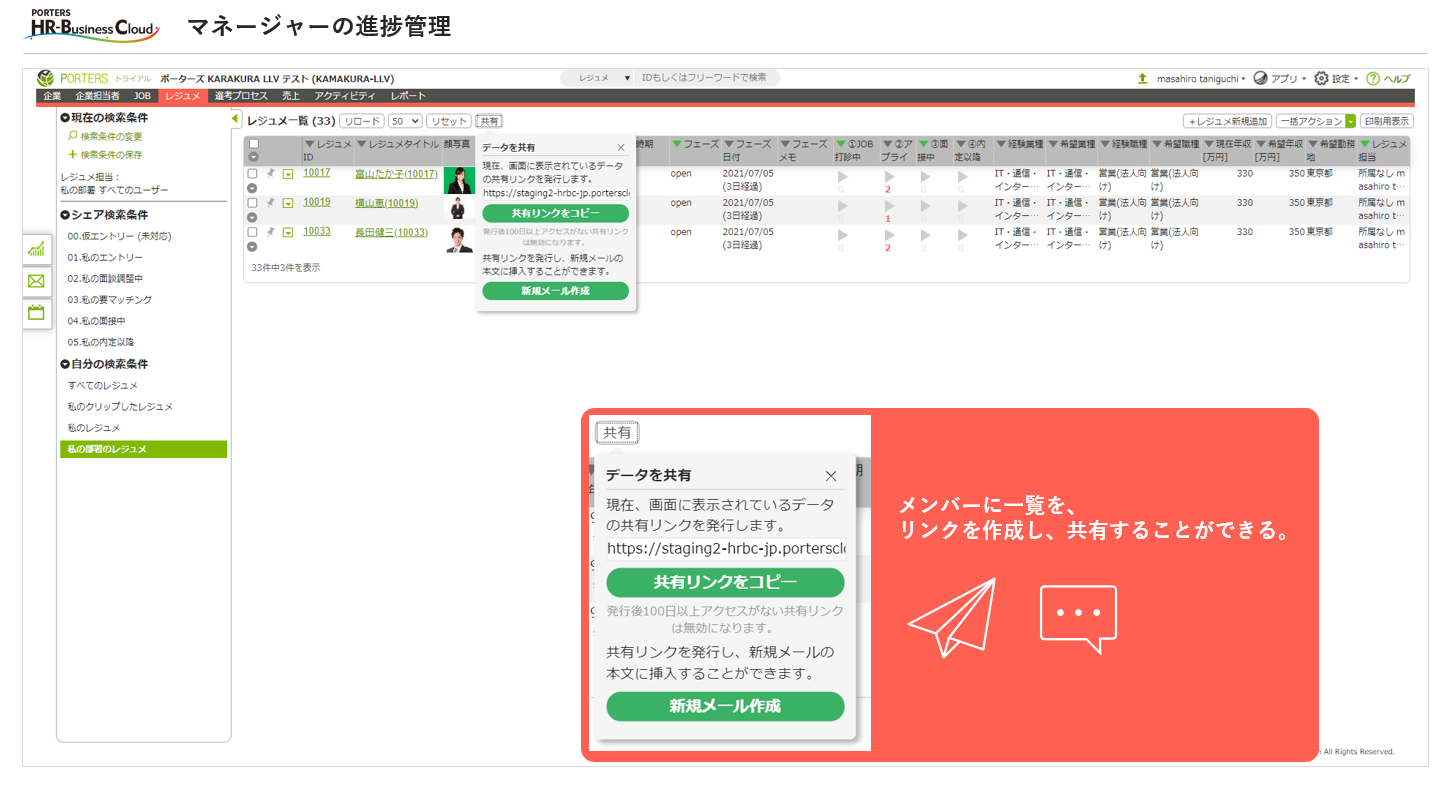The width and height of the screenshot is (1448, 811).
Task: Switch to the アクティビティ tab
Action: point(345,96)
